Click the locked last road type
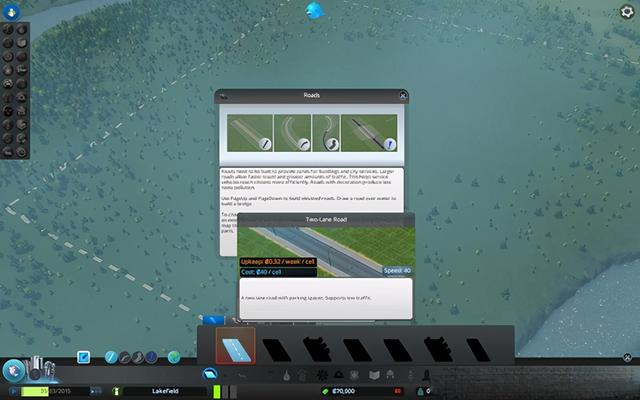Image resolution: width=640 pixels, height=400 pixels. coord(480,347)
